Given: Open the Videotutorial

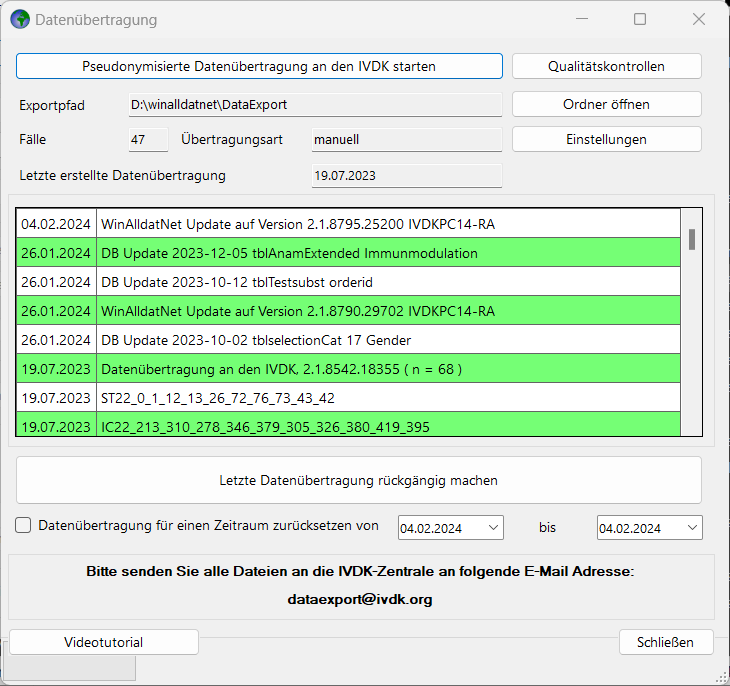Looking at the screenshot, I should coord(103,642).
